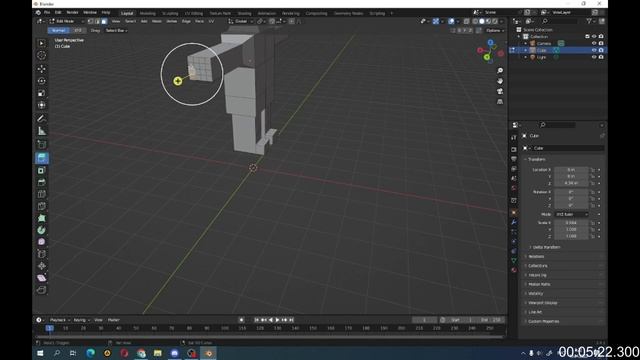
Task: Select the Spin tool
Action: [x=42, y=230]
